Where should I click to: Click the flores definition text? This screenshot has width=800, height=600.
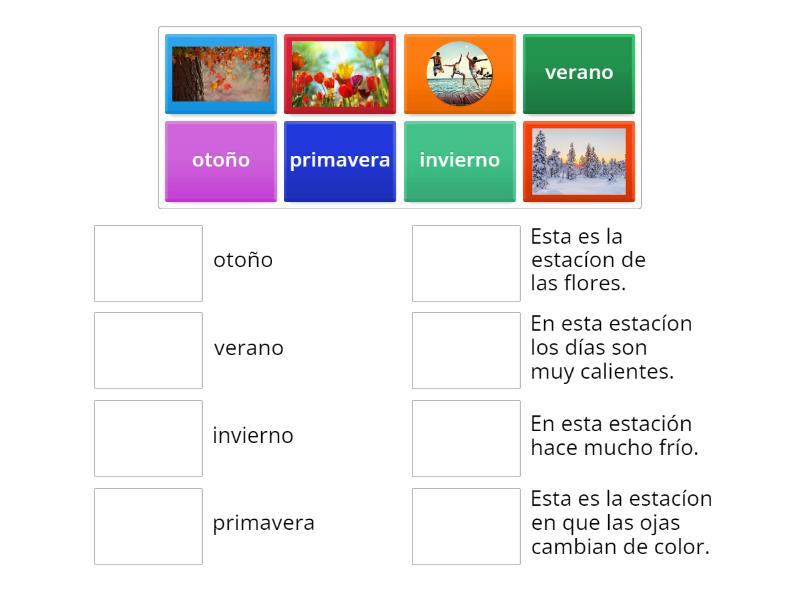point(580,260)
